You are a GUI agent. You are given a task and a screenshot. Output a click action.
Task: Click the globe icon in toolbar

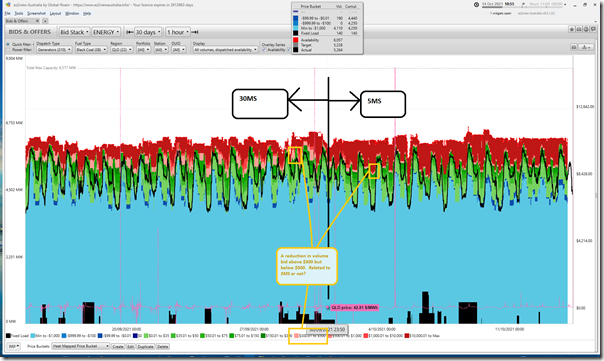[586, 29]
